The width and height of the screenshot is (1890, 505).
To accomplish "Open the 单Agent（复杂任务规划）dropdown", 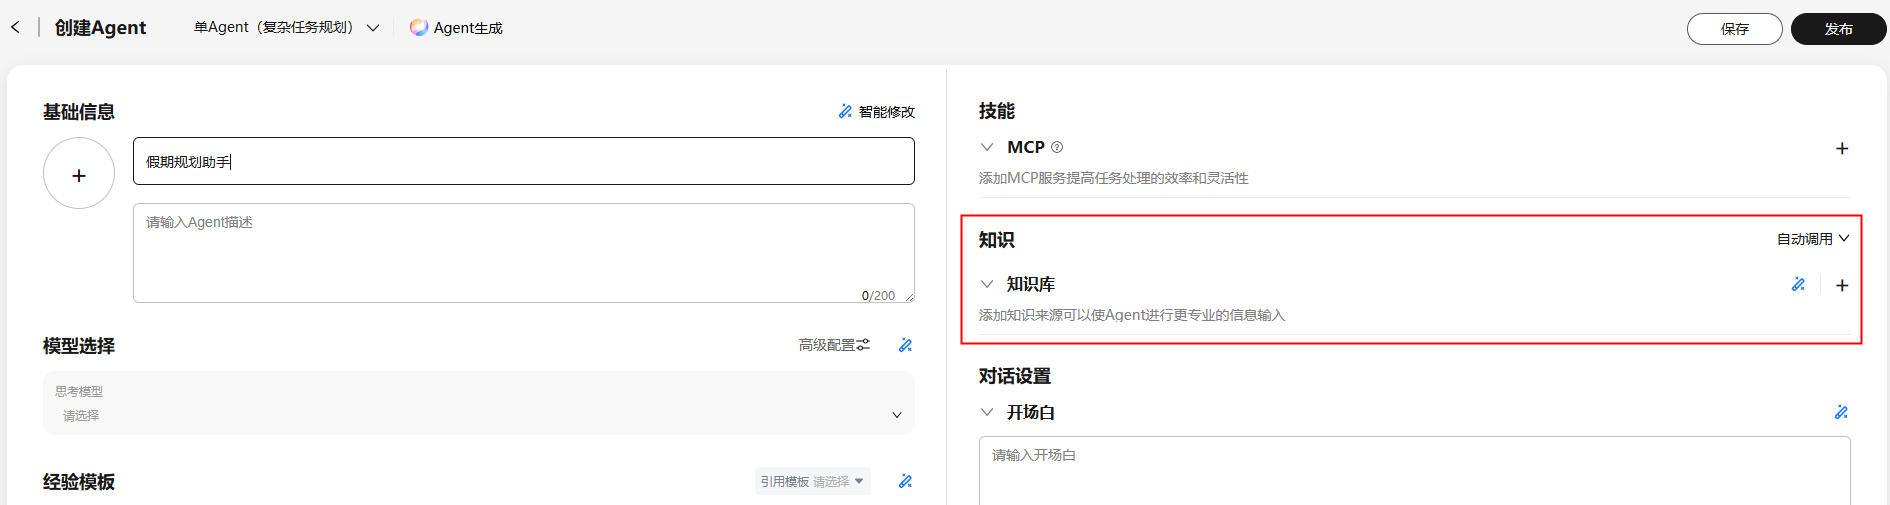I will click(x=286, y=28).
